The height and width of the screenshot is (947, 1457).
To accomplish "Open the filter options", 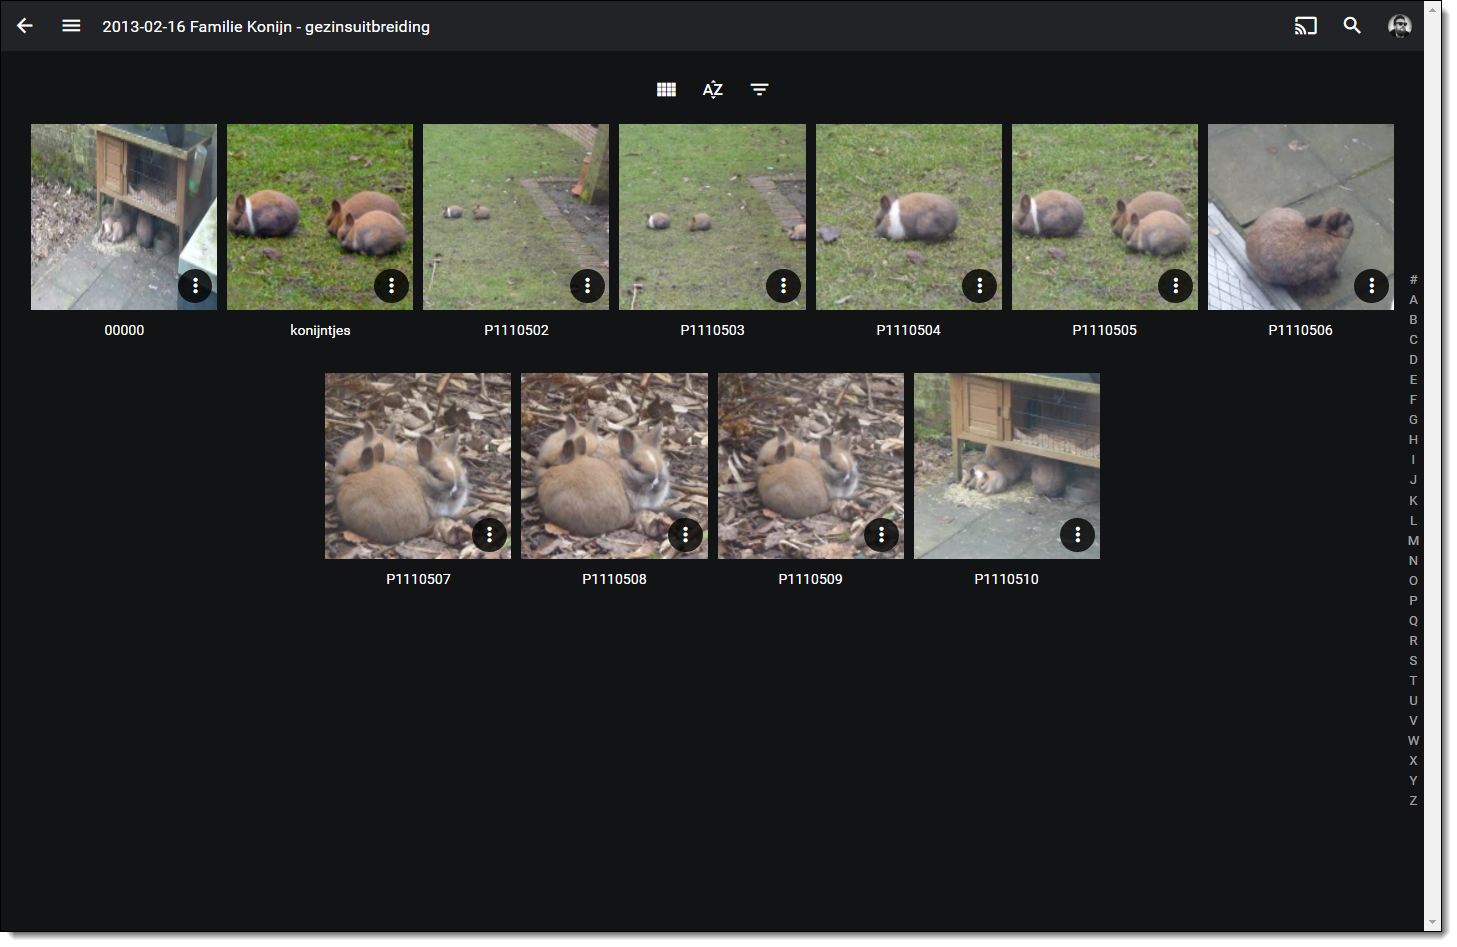I will [759, 90].
